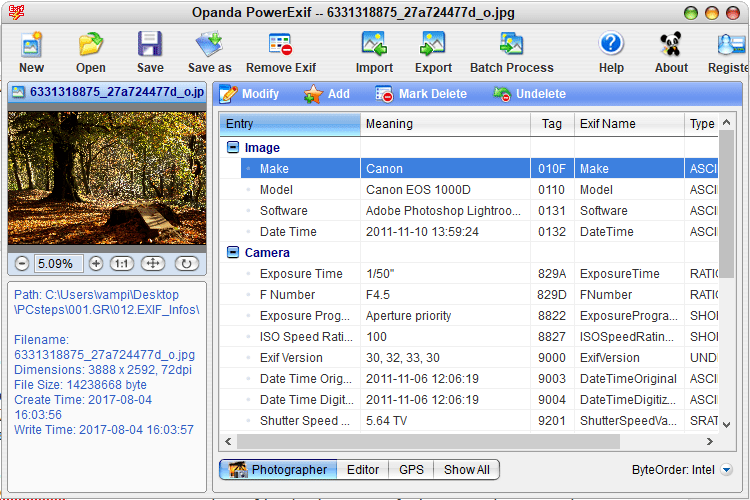Viewport: 750px width, 500px height.
Task: Click the Meaning column header
Action: coord(445,124)
